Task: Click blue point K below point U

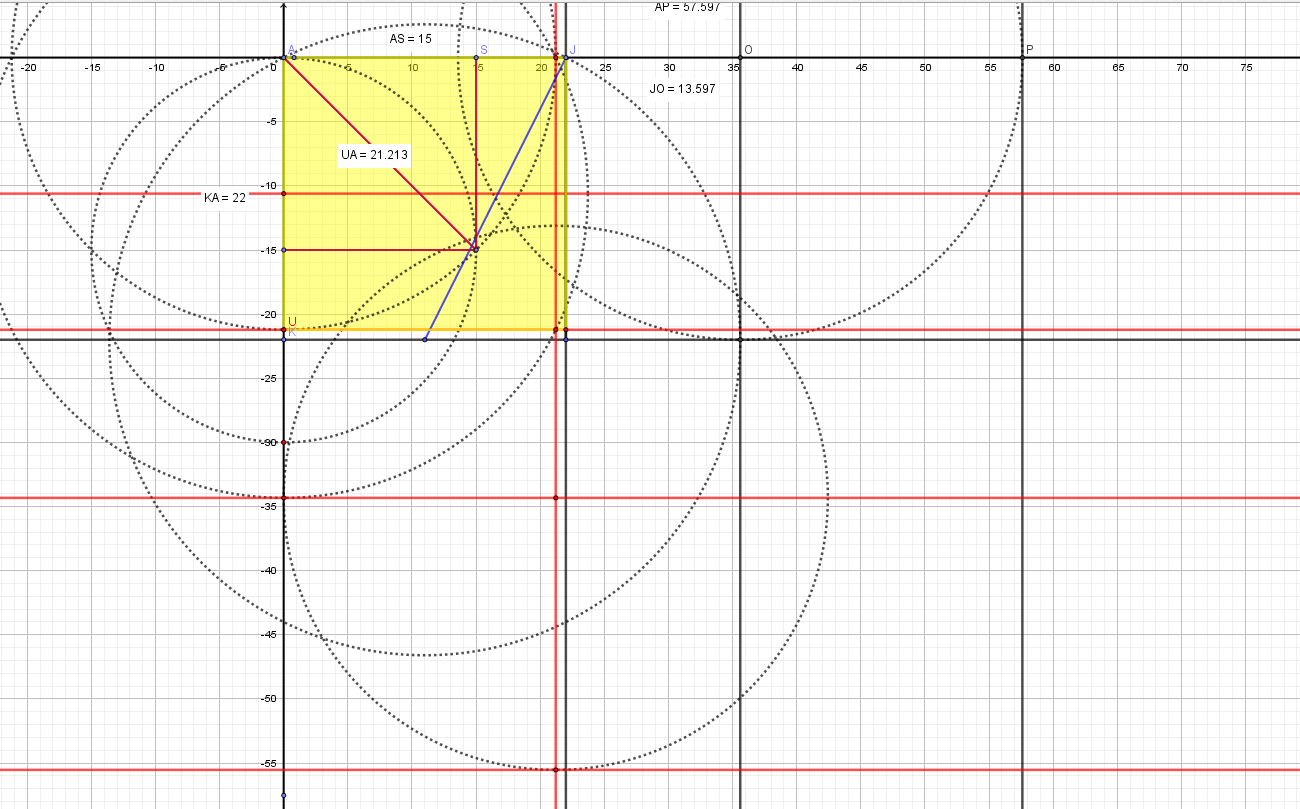Action: coord(284,339)
